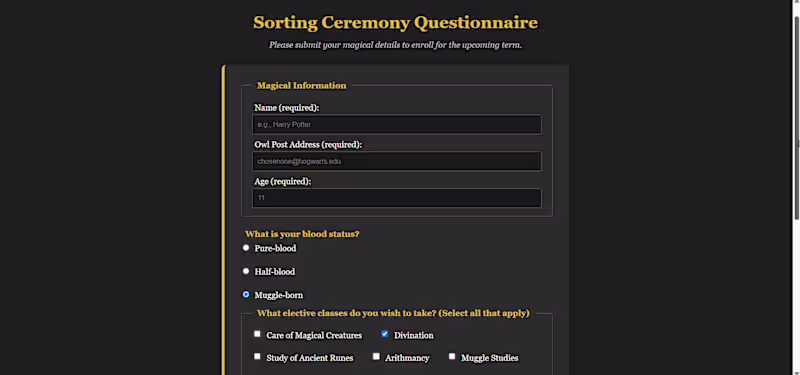This screenshot has height=375, width=800.
Task: Click the Pure-blood label text
Action: [275, 248]
